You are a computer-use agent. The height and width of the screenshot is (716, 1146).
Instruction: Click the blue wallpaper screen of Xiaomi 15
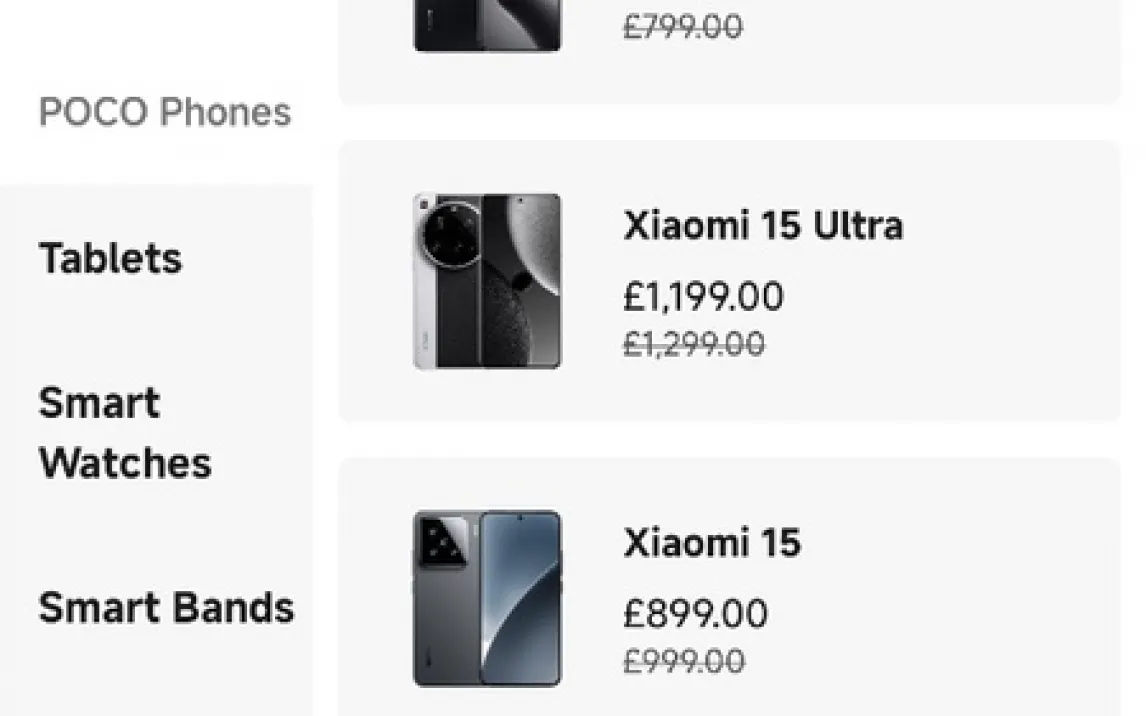pyautogui.click(x=520, y=600)
